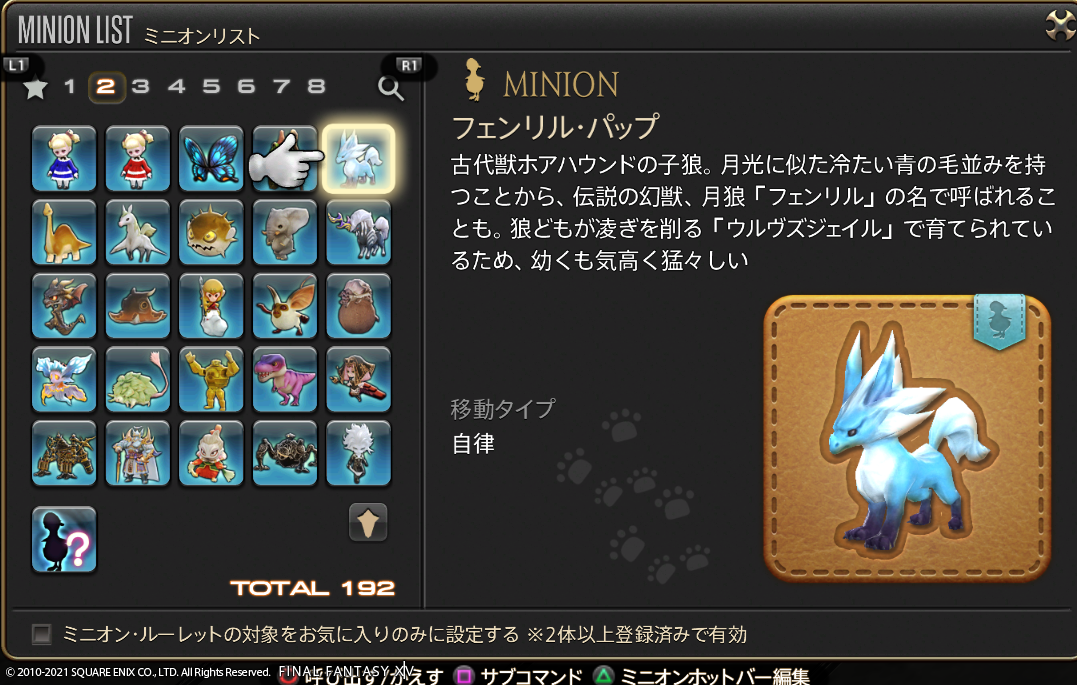Screen dimensions: 1077x685
Task: Toggle the chocobo bookmark on minion card
Action: pyautogui.click(x=999, y=320)
